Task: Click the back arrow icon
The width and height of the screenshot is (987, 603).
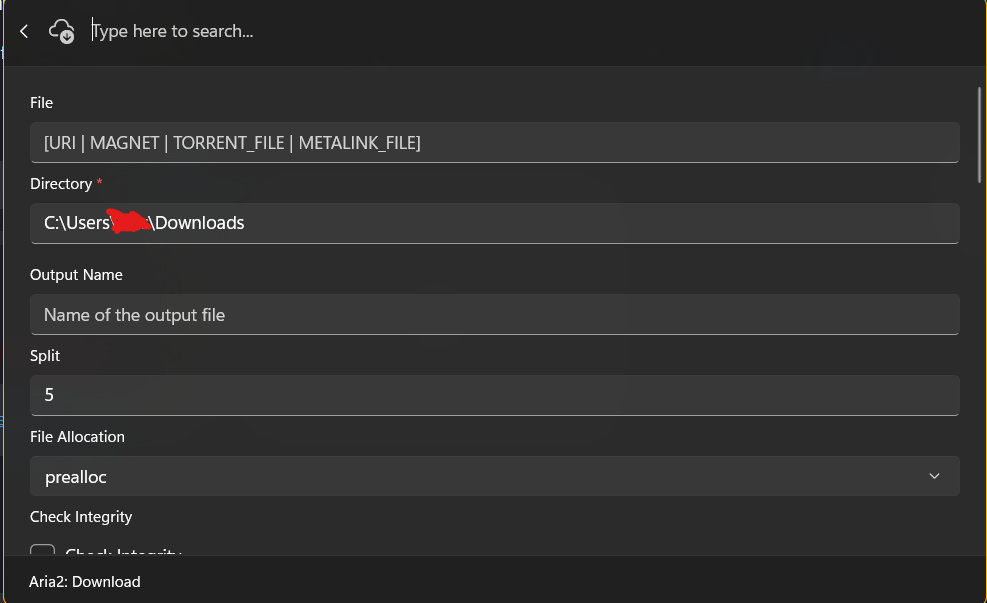Action: 24,32
